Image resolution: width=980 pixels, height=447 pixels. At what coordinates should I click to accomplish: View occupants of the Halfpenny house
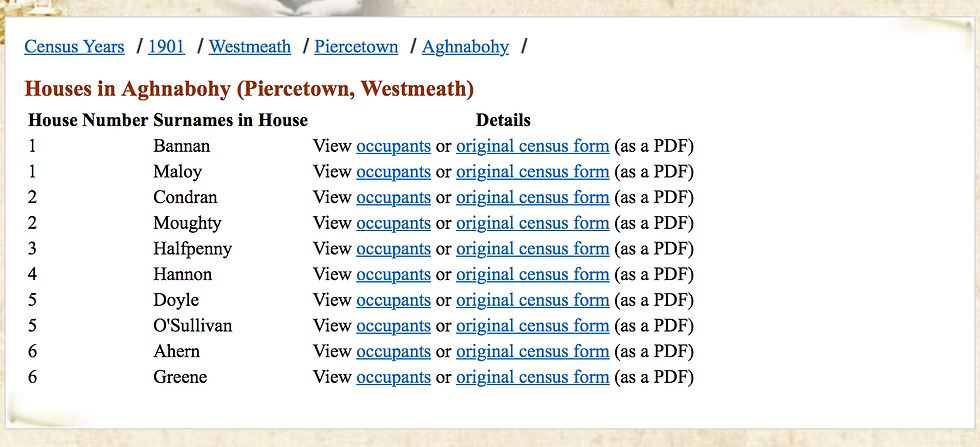393,249
